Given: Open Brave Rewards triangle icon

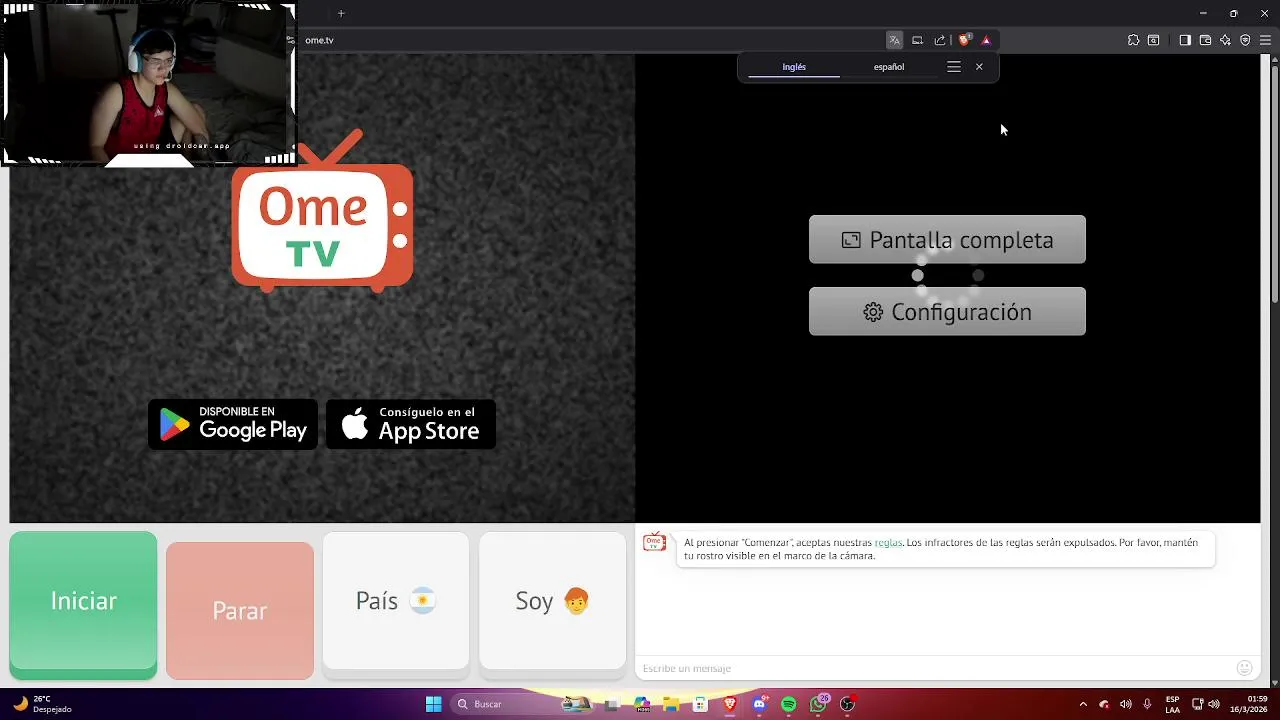Looking at the screenshot, I should pos(986,40).
